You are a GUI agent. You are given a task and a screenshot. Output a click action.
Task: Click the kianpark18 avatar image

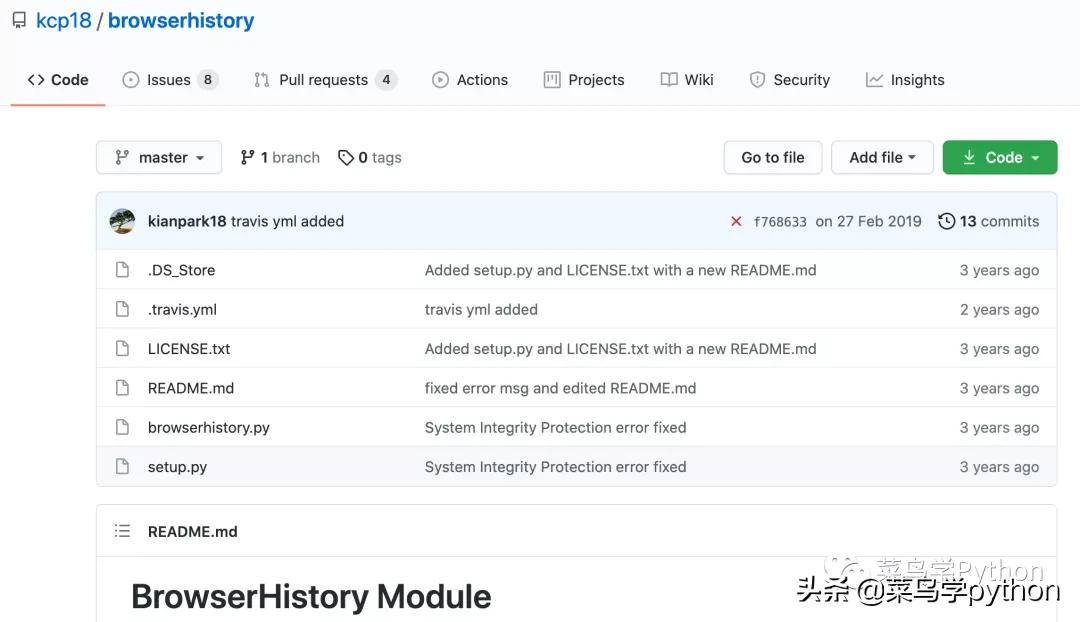coord(123,221)
